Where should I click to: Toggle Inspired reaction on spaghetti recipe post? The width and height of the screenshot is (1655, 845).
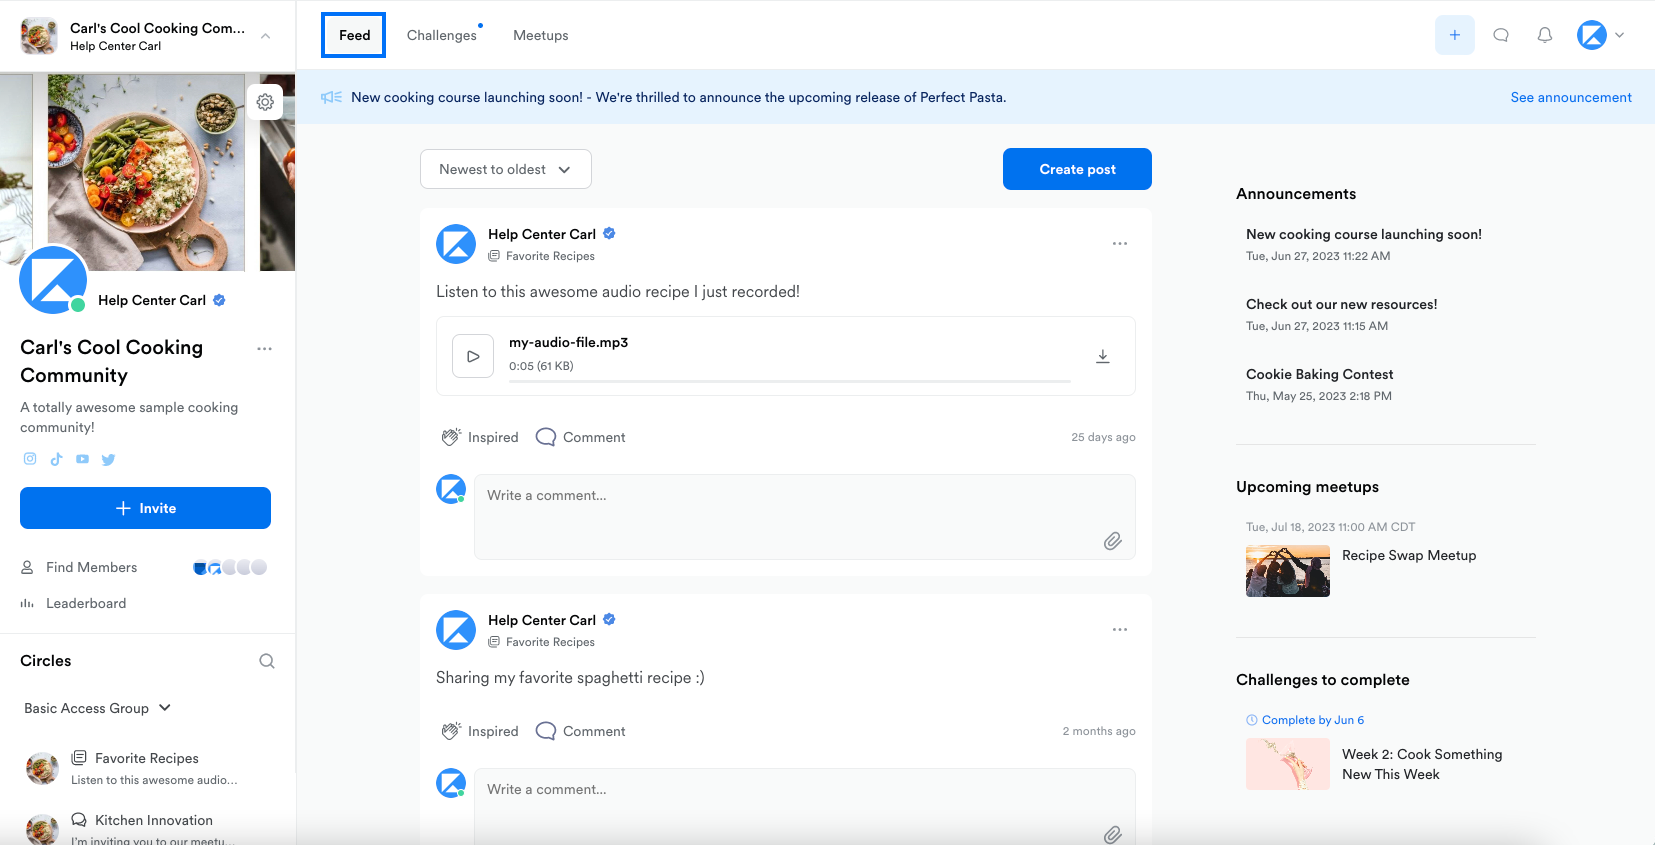click(x=480, y=731)
